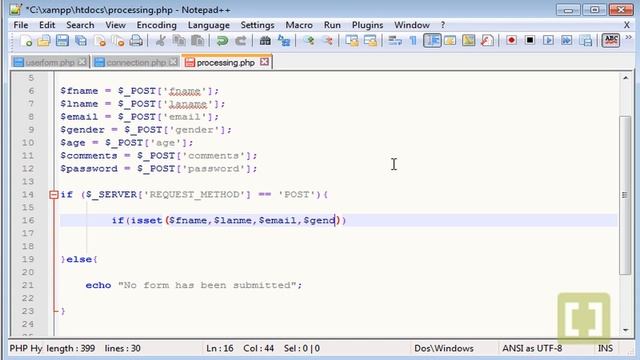Screen dimensions: 640x360
Task: Open the Language menu
Action: tap(209, 25)
